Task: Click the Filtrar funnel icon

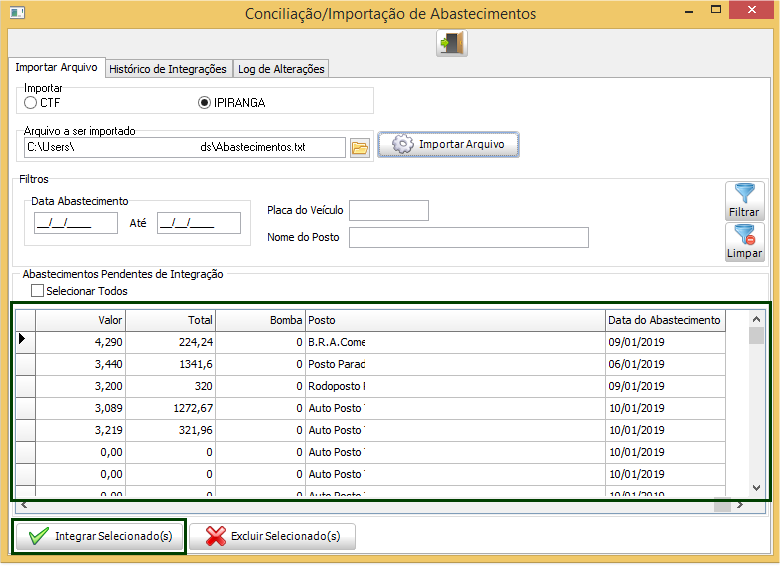Action: click(x=744, y=200)
